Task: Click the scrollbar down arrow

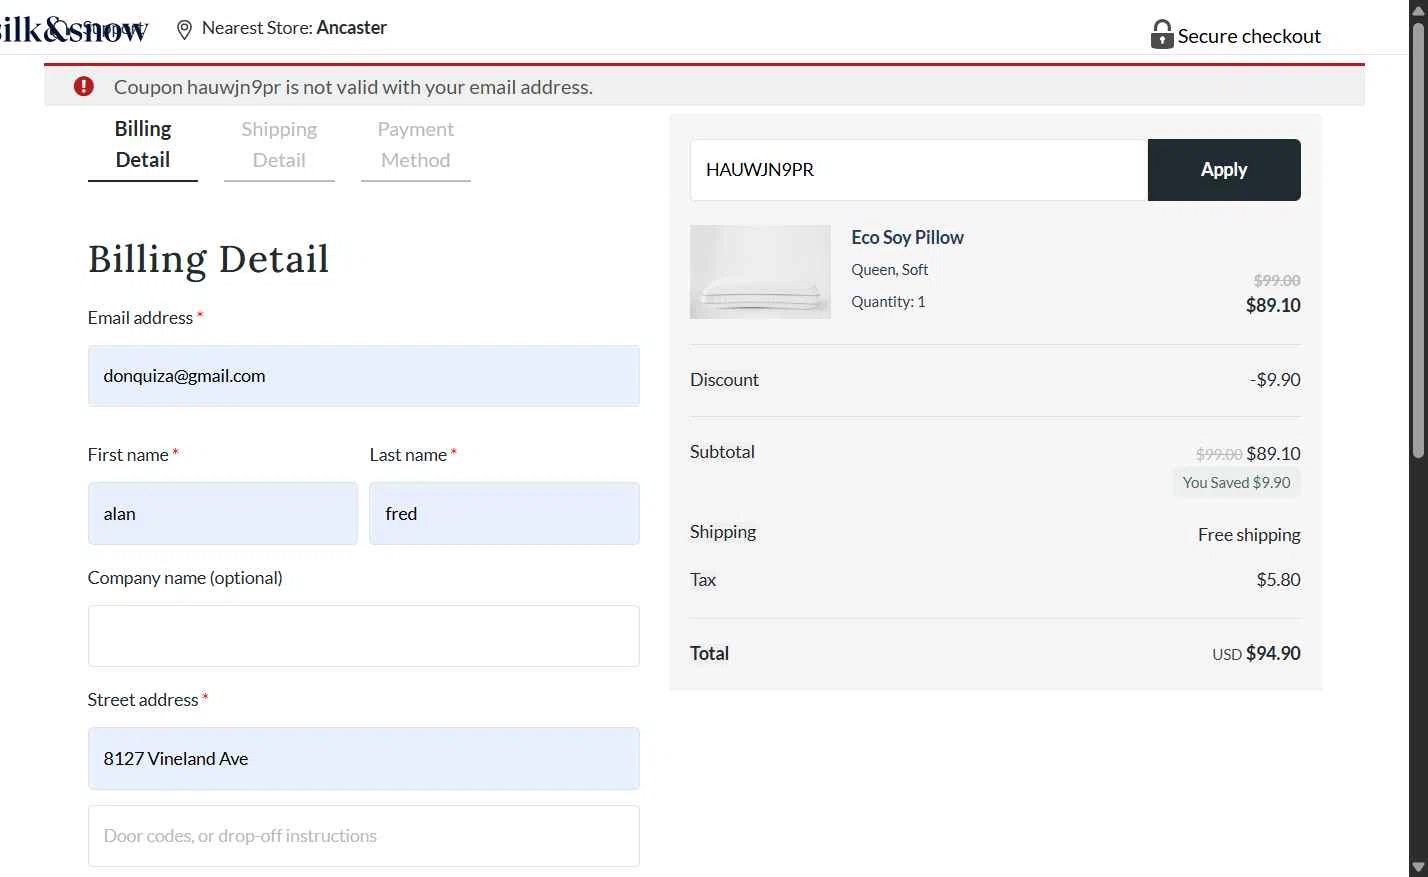Action: tap(1418, 867)
